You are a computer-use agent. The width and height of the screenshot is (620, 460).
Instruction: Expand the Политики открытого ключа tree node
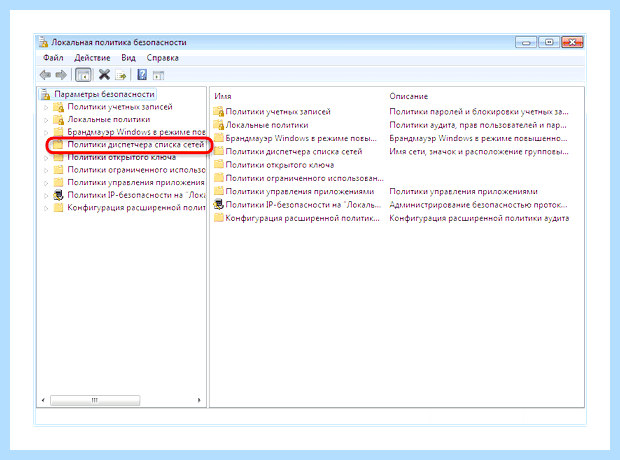46,158
